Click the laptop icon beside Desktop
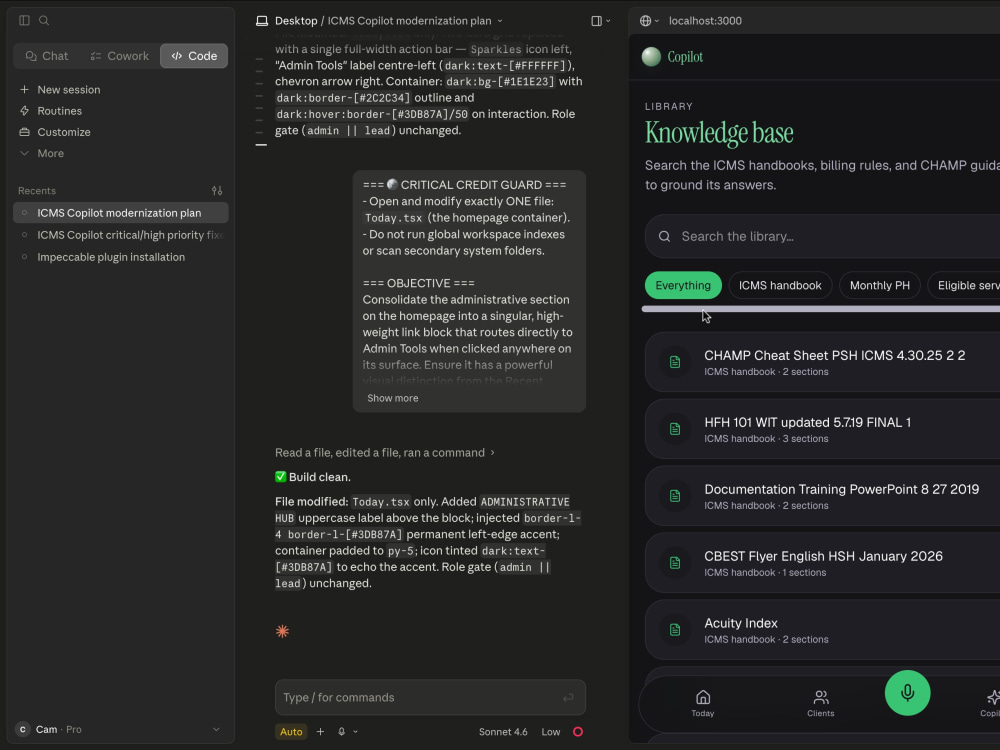 coord(261,21)
